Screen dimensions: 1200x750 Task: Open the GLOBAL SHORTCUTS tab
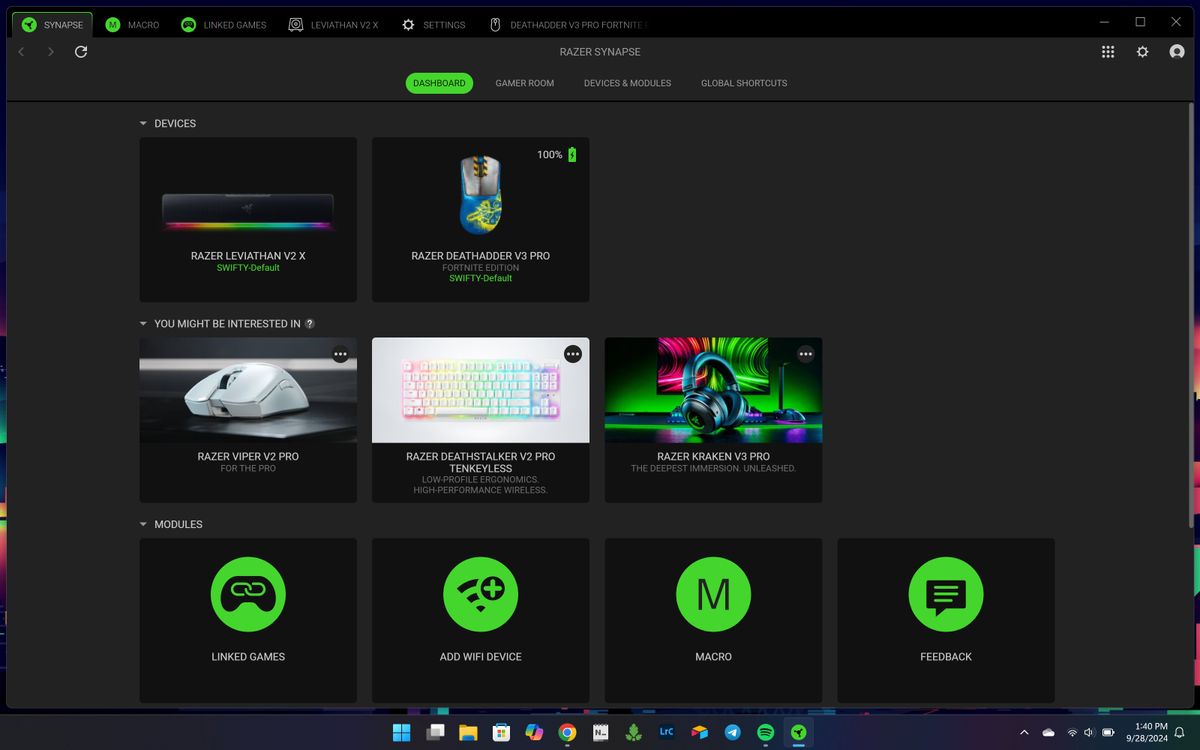(x=743, y=83)
